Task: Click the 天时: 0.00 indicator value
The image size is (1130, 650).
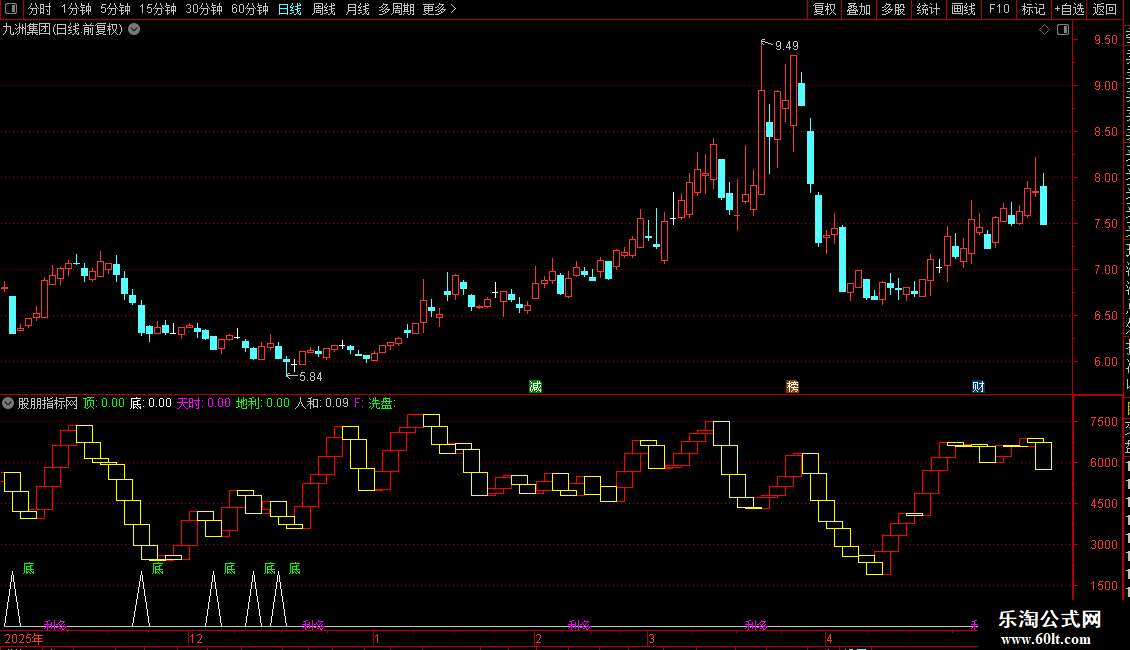Action: 204,404
